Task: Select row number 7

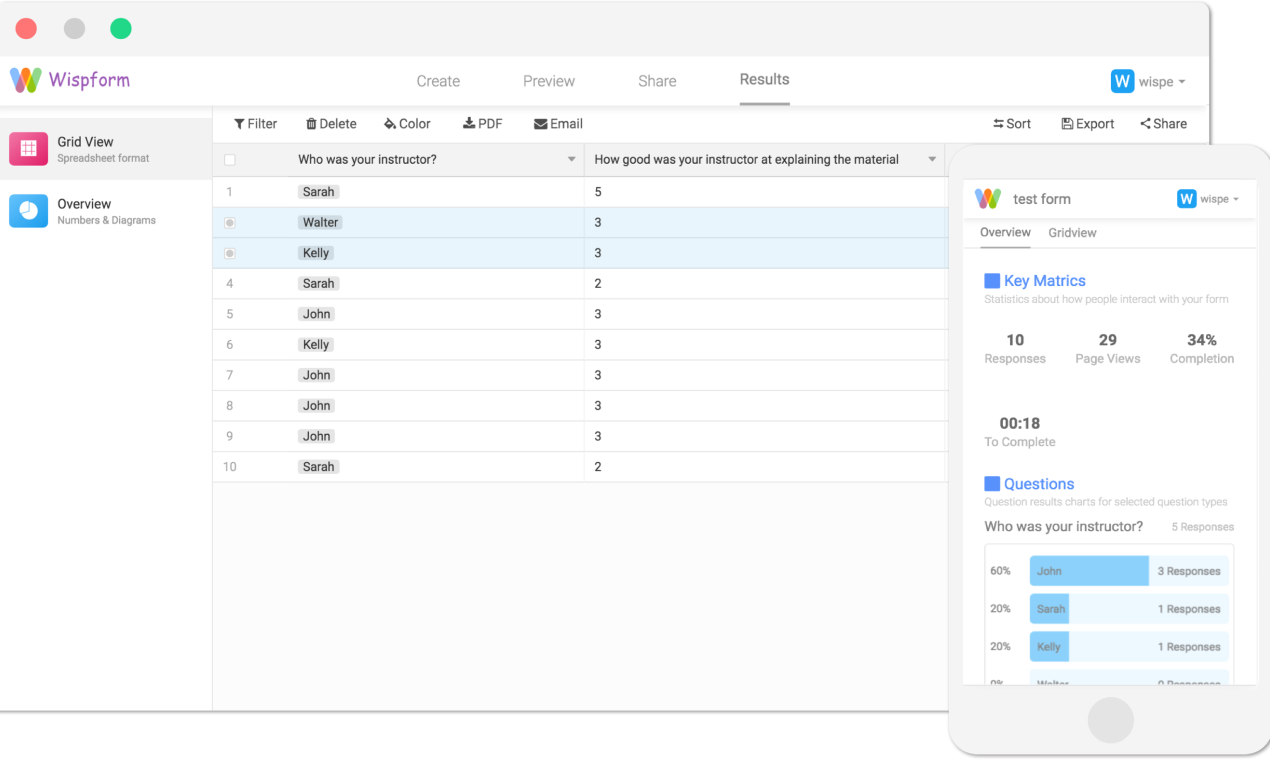Action: point(230,376)
